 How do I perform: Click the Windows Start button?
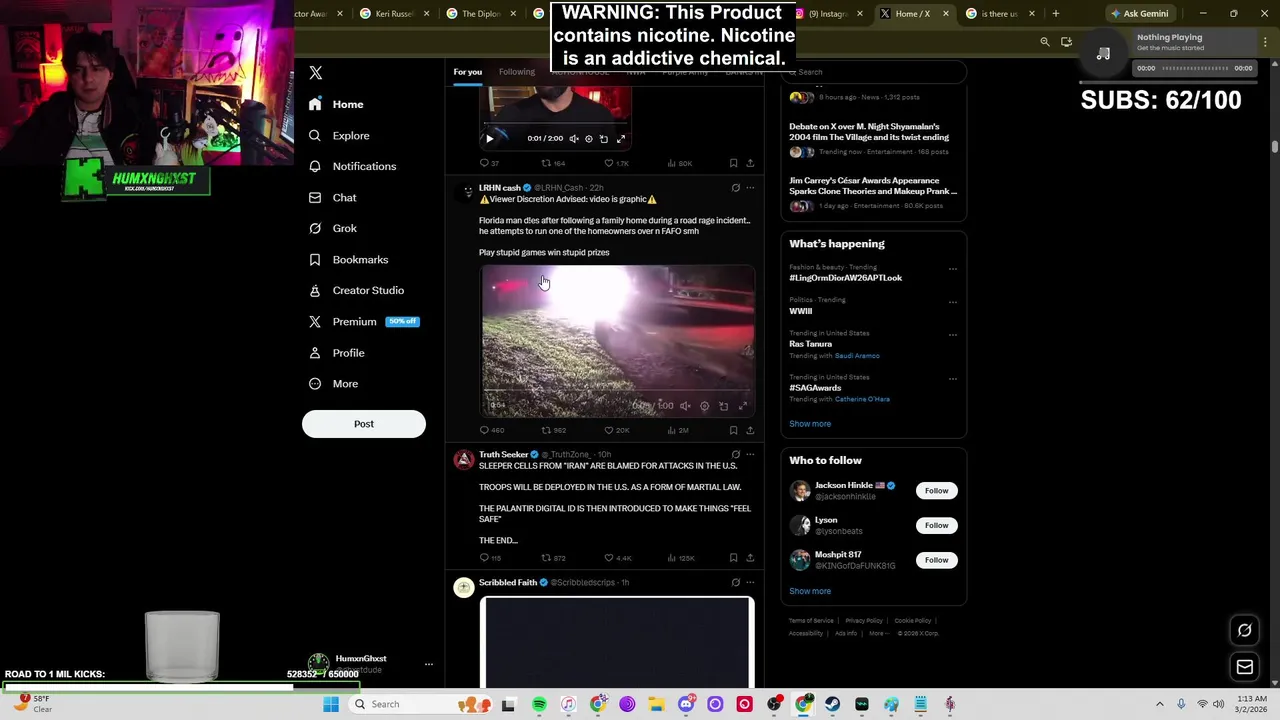(x=331, y=705)
